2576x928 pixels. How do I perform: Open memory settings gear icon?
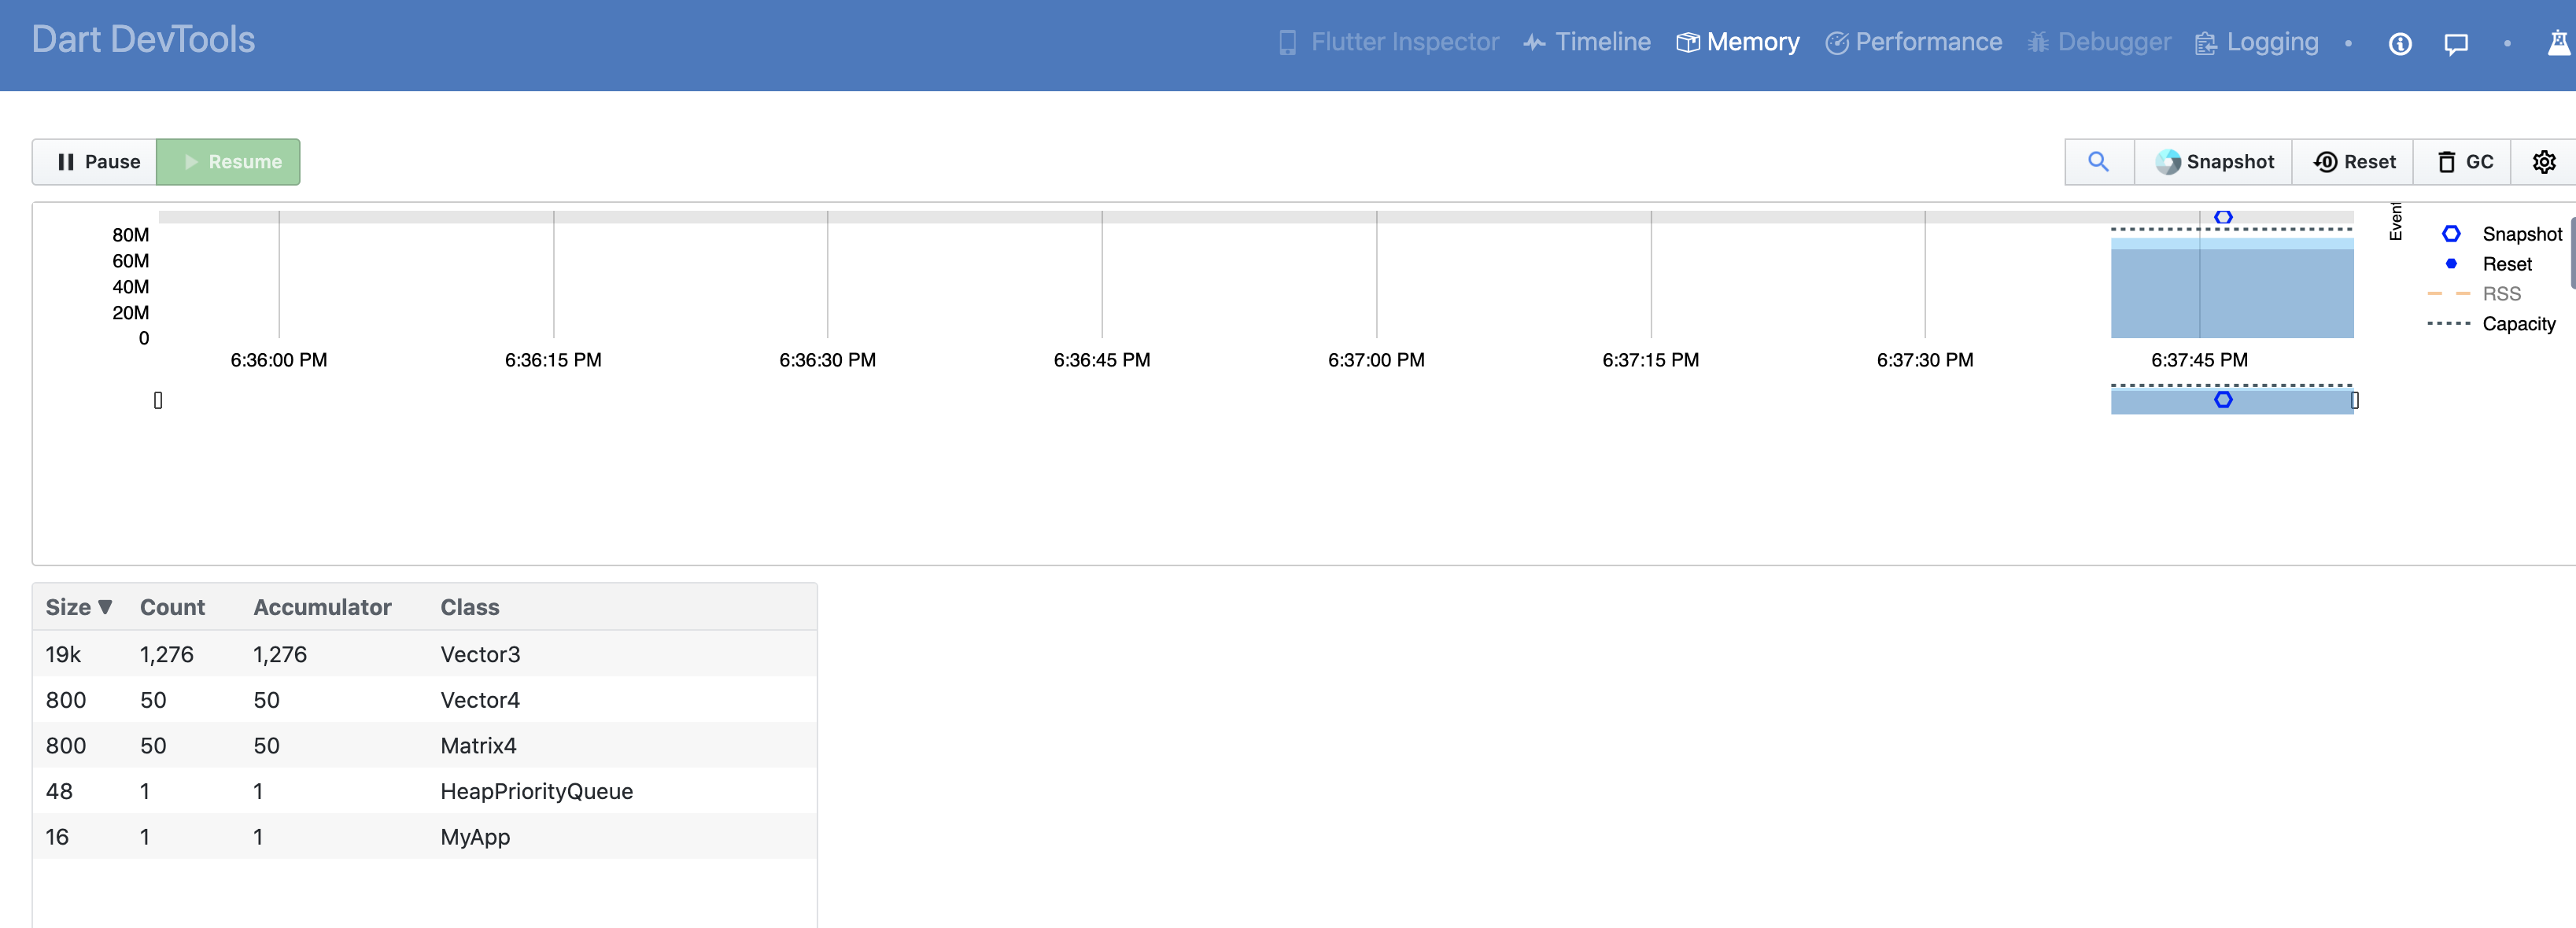(x=2543, y=161)
